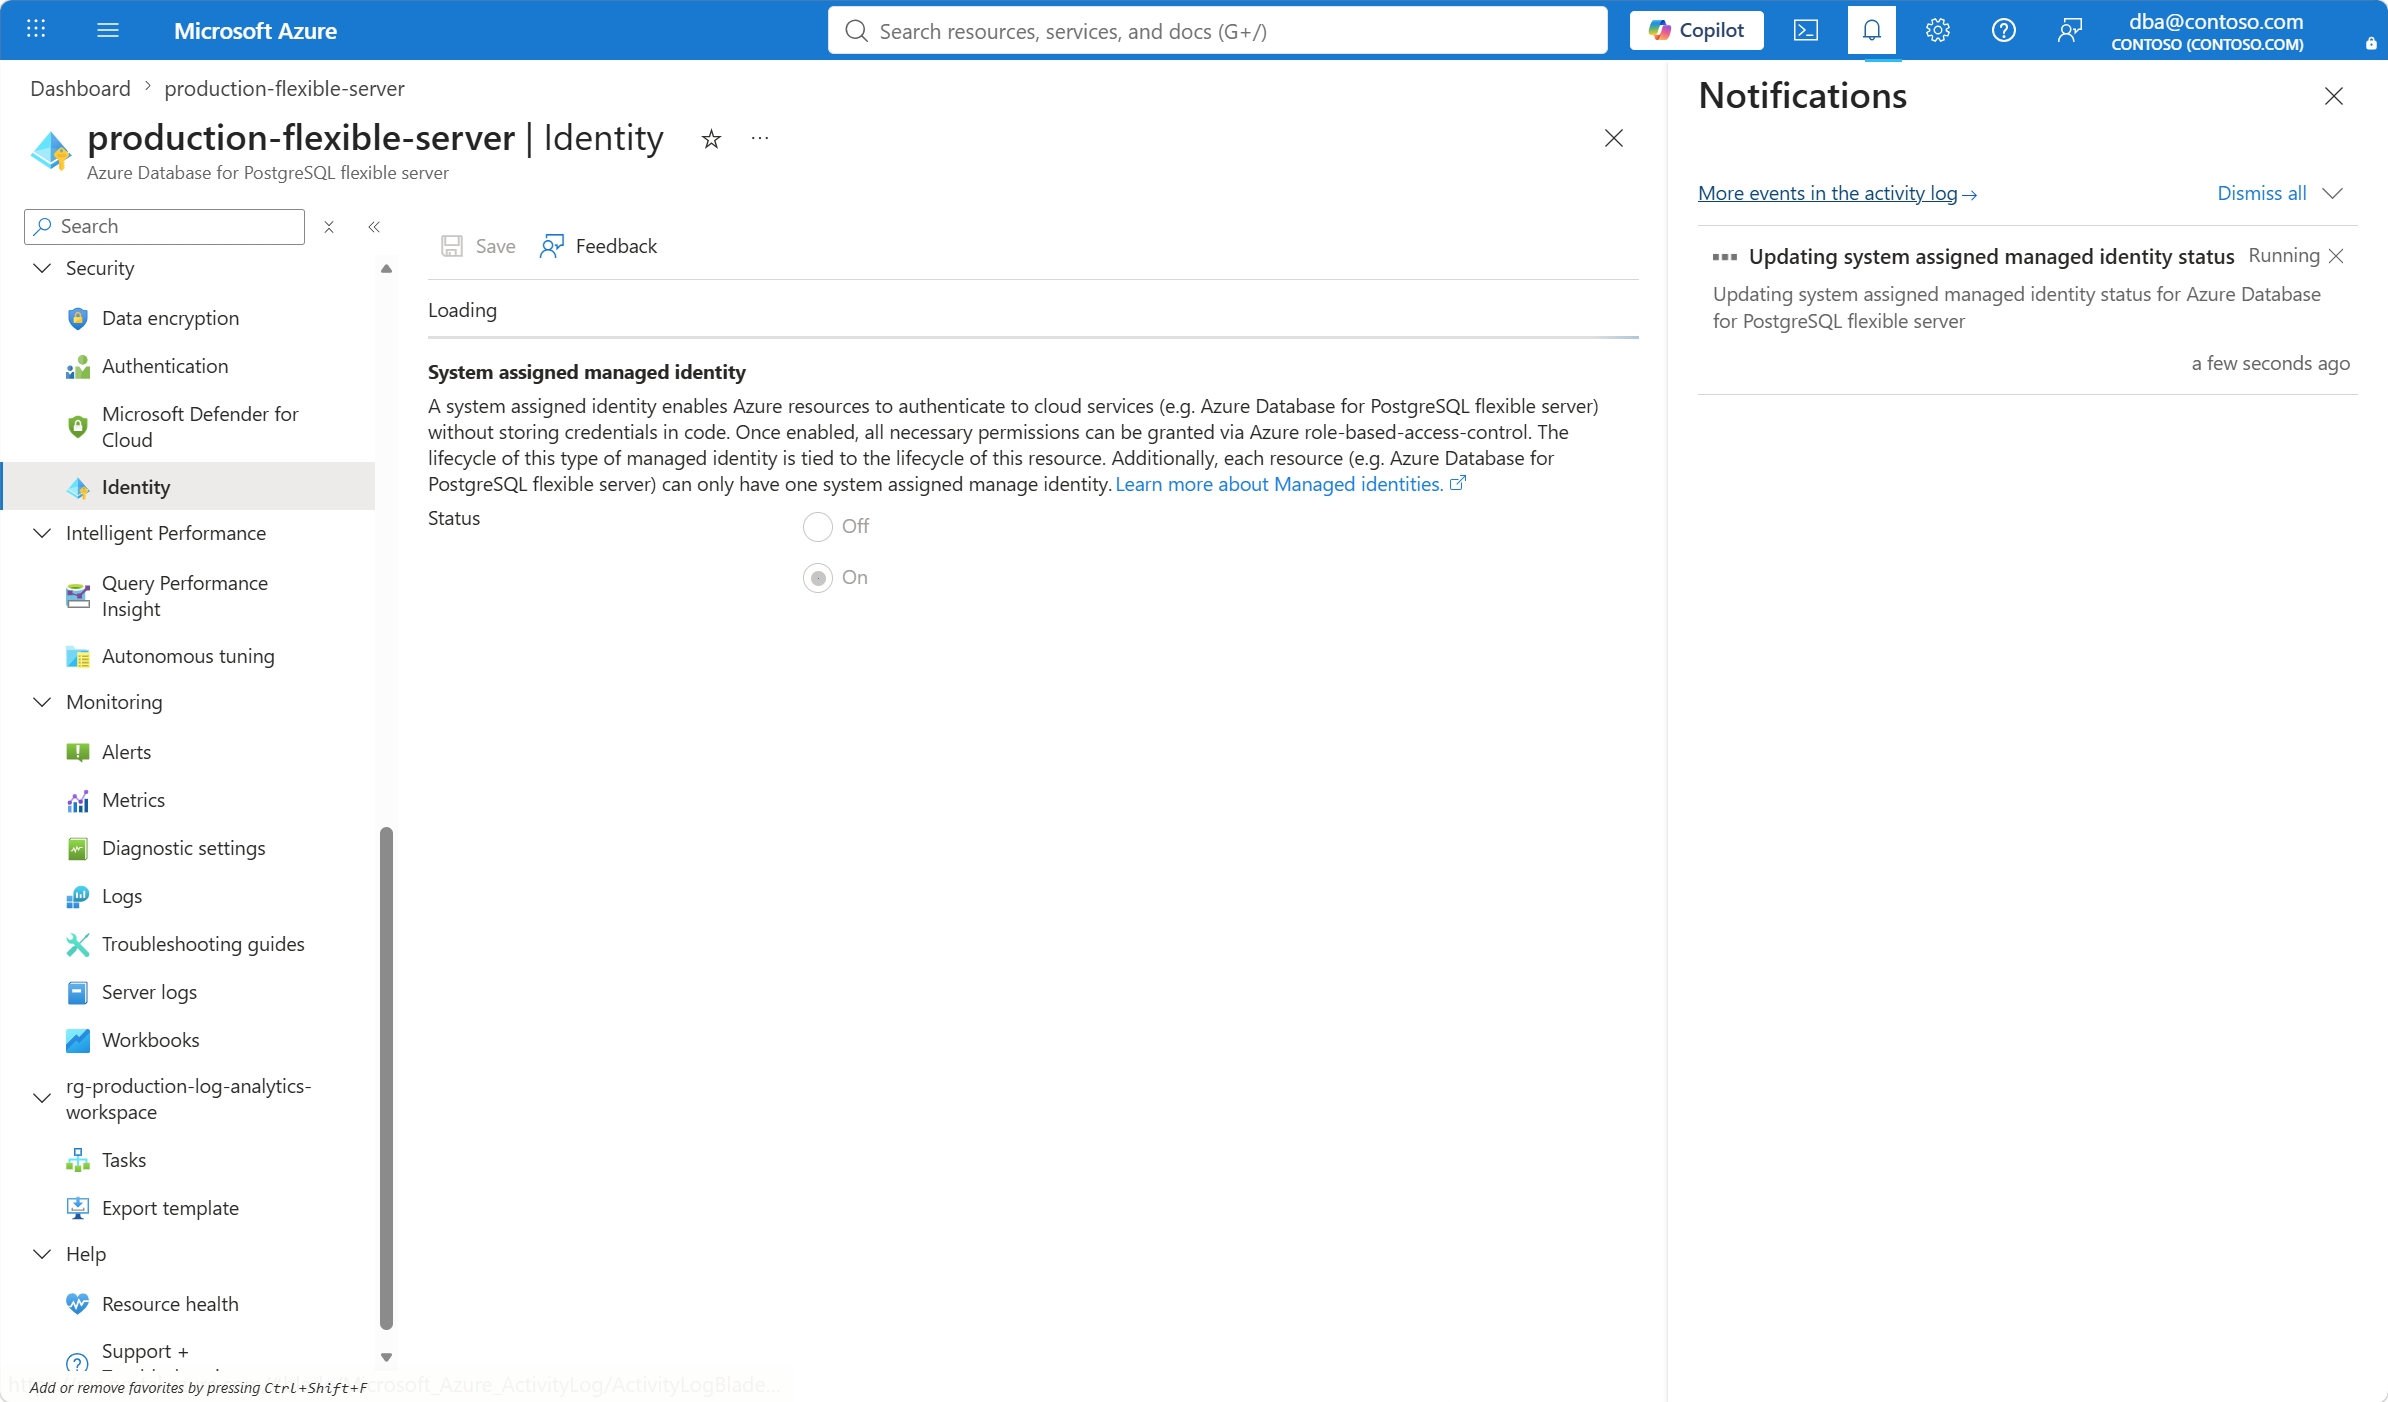
Task: Click the Query Performance Insight icon
Action: 78,596
